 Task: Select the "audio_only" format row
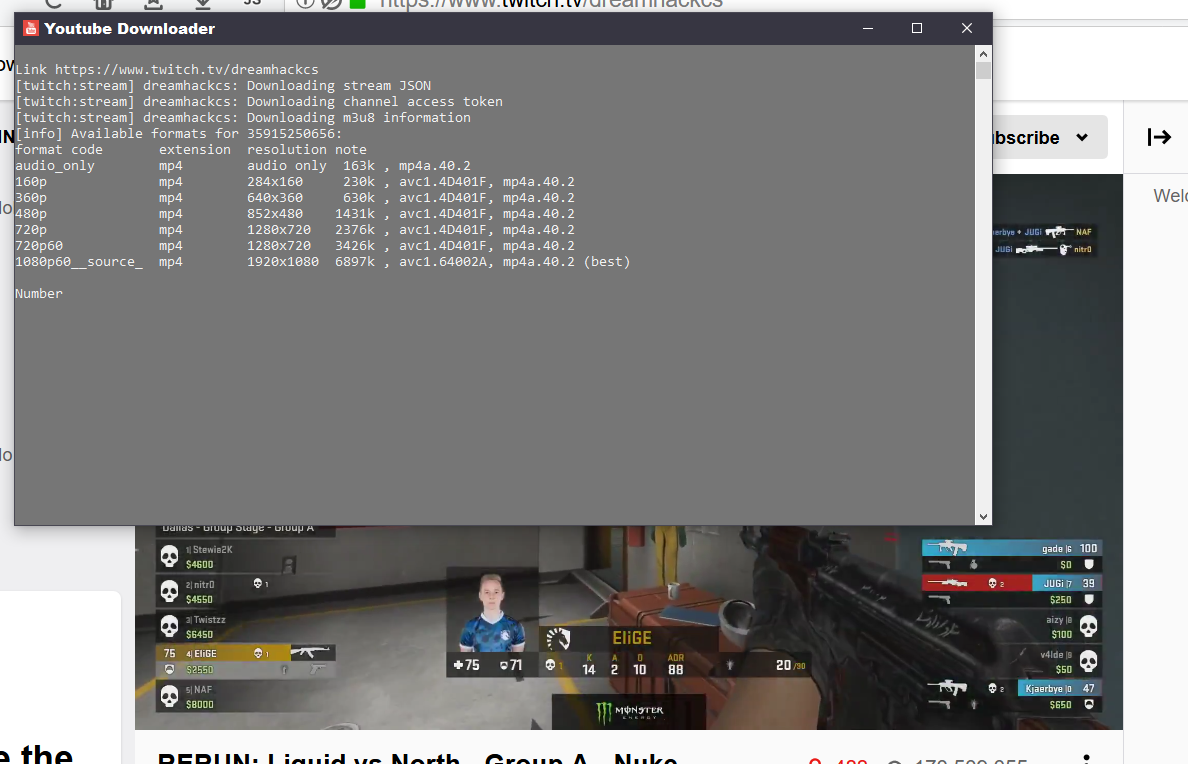coord(242,165)
